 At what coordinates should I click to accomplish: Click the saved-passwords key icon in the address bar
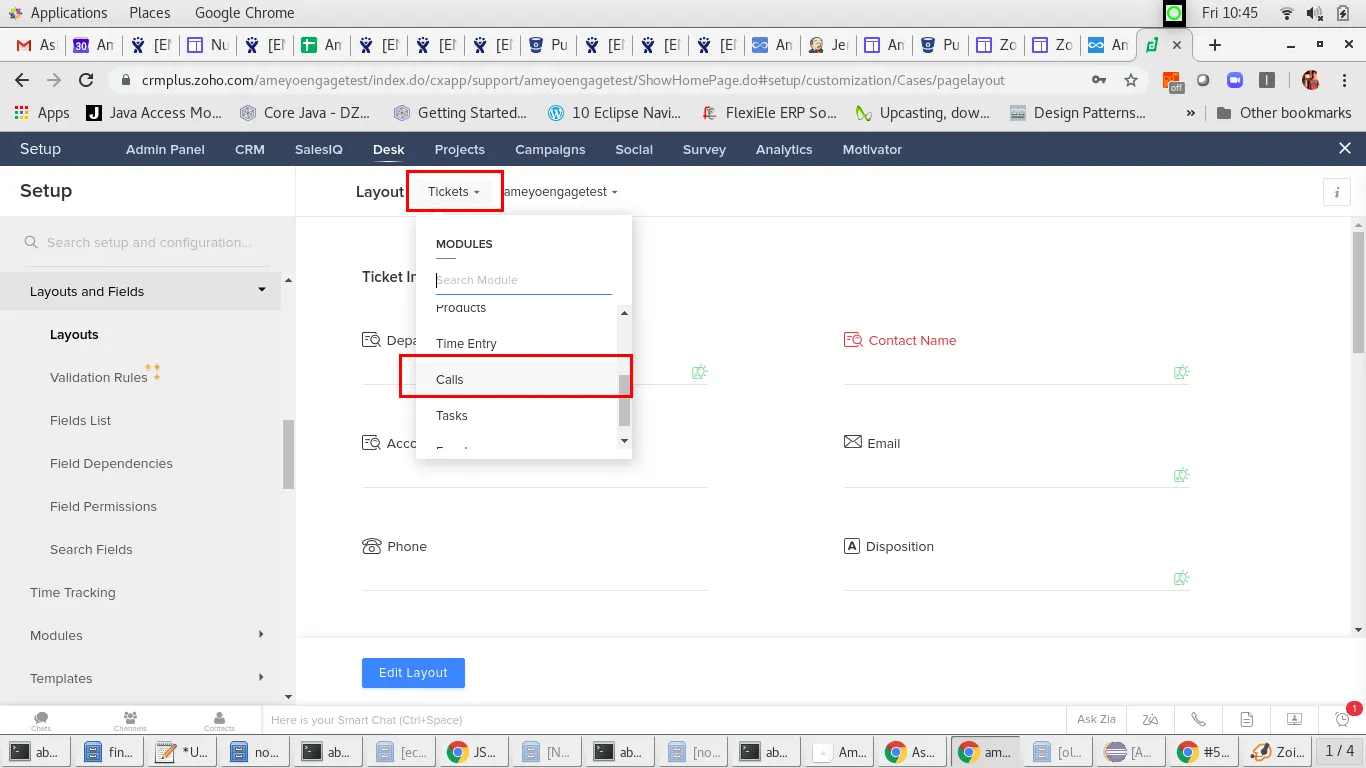(x=1099, y=80)
